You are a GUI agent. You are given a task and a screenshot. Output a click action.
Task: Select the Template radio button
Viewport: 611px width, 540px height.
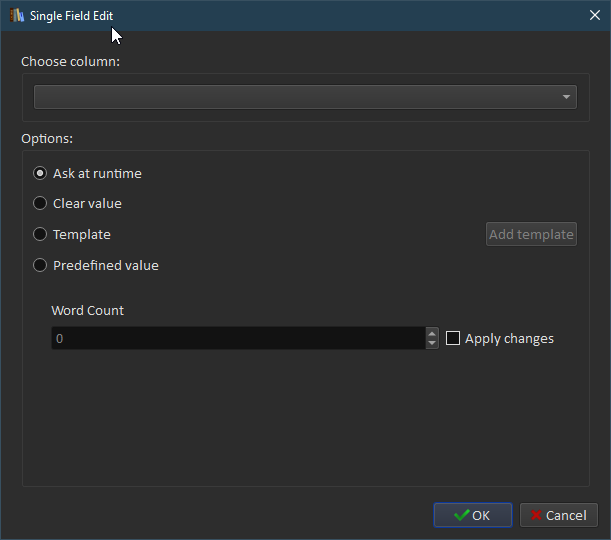click(40, 234)
